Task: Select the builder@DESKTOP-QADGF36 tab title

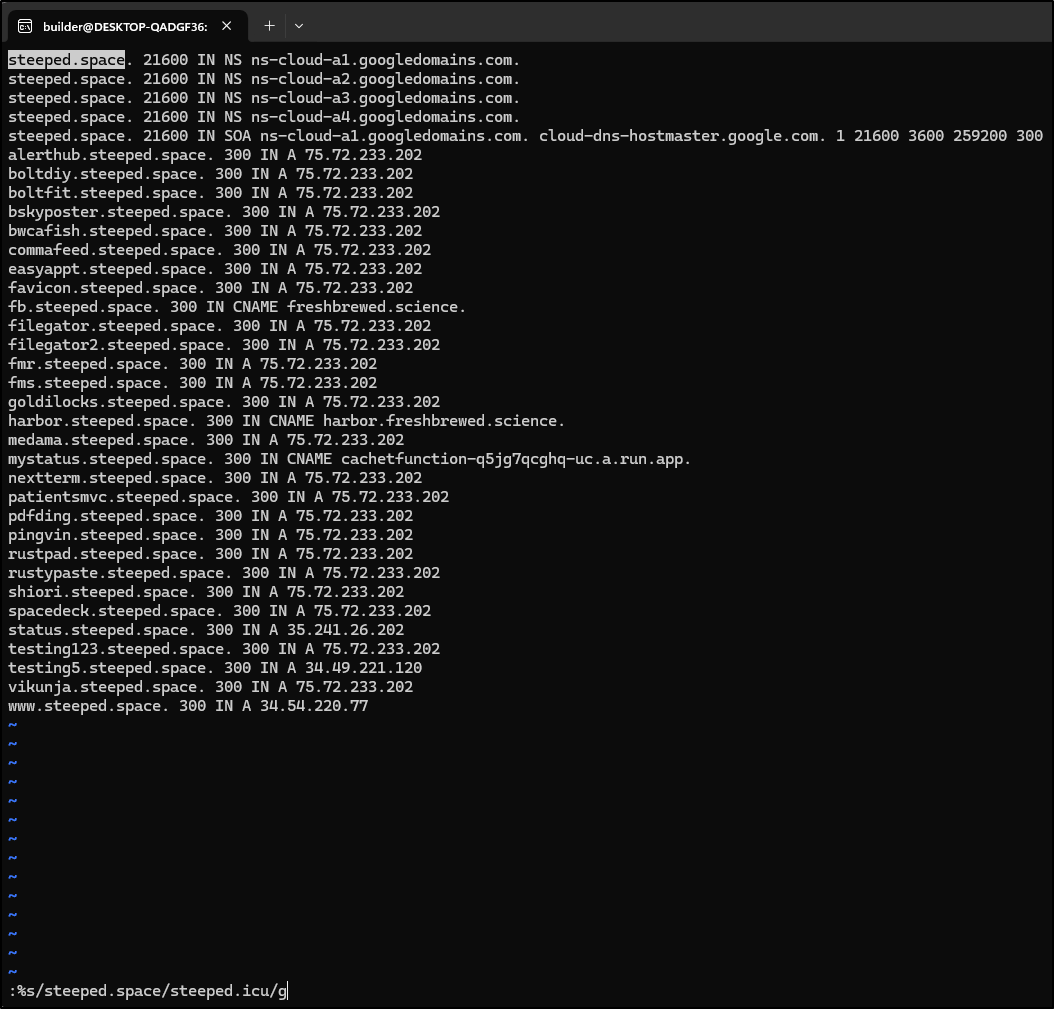Action: [x=124, y=26]
